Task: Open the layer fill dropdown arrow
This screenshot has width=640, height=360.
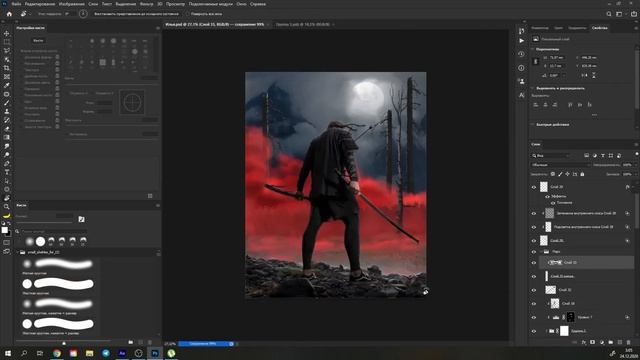Action: (x=635, y=174)
